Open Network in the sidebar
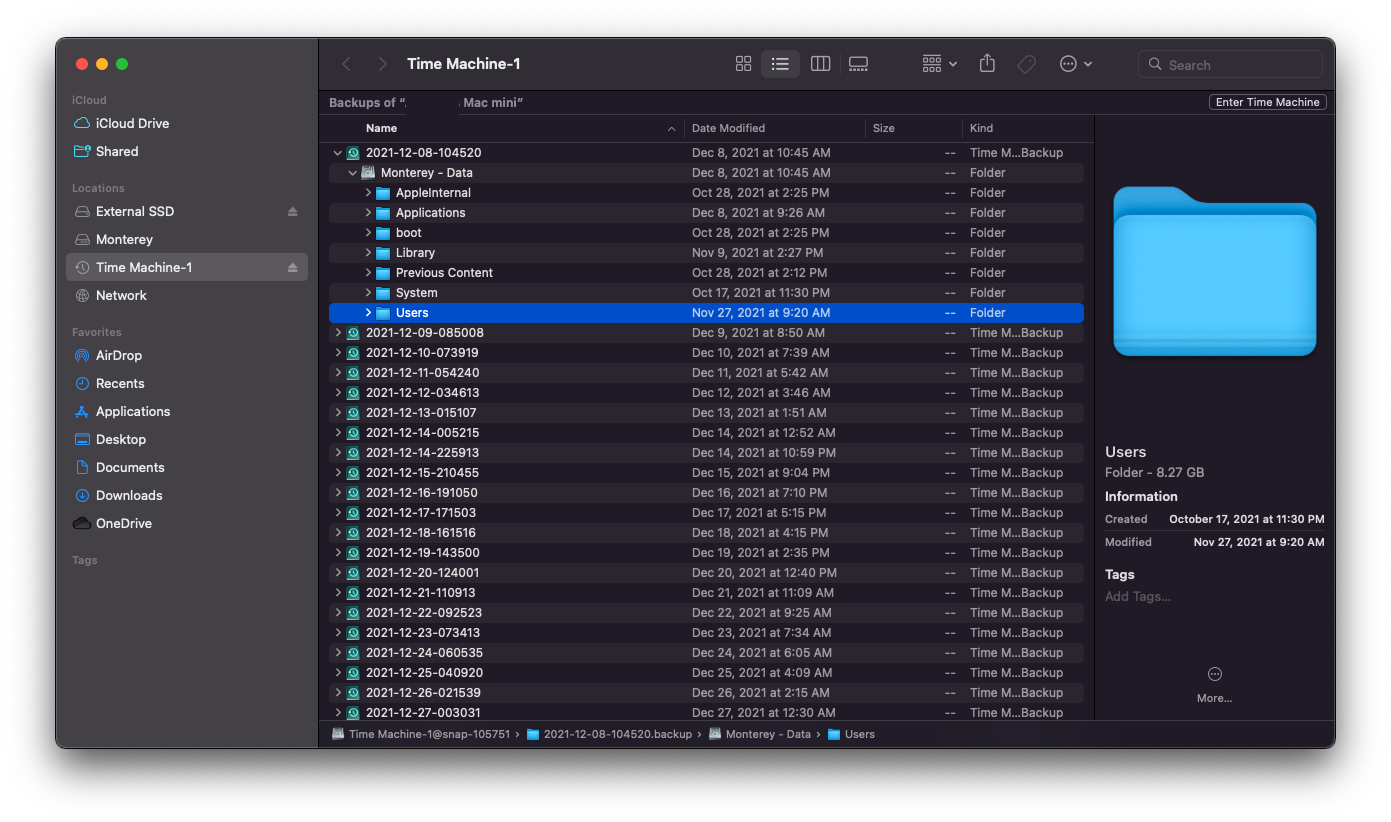The image size is (1391, 822). coord(187,296)
